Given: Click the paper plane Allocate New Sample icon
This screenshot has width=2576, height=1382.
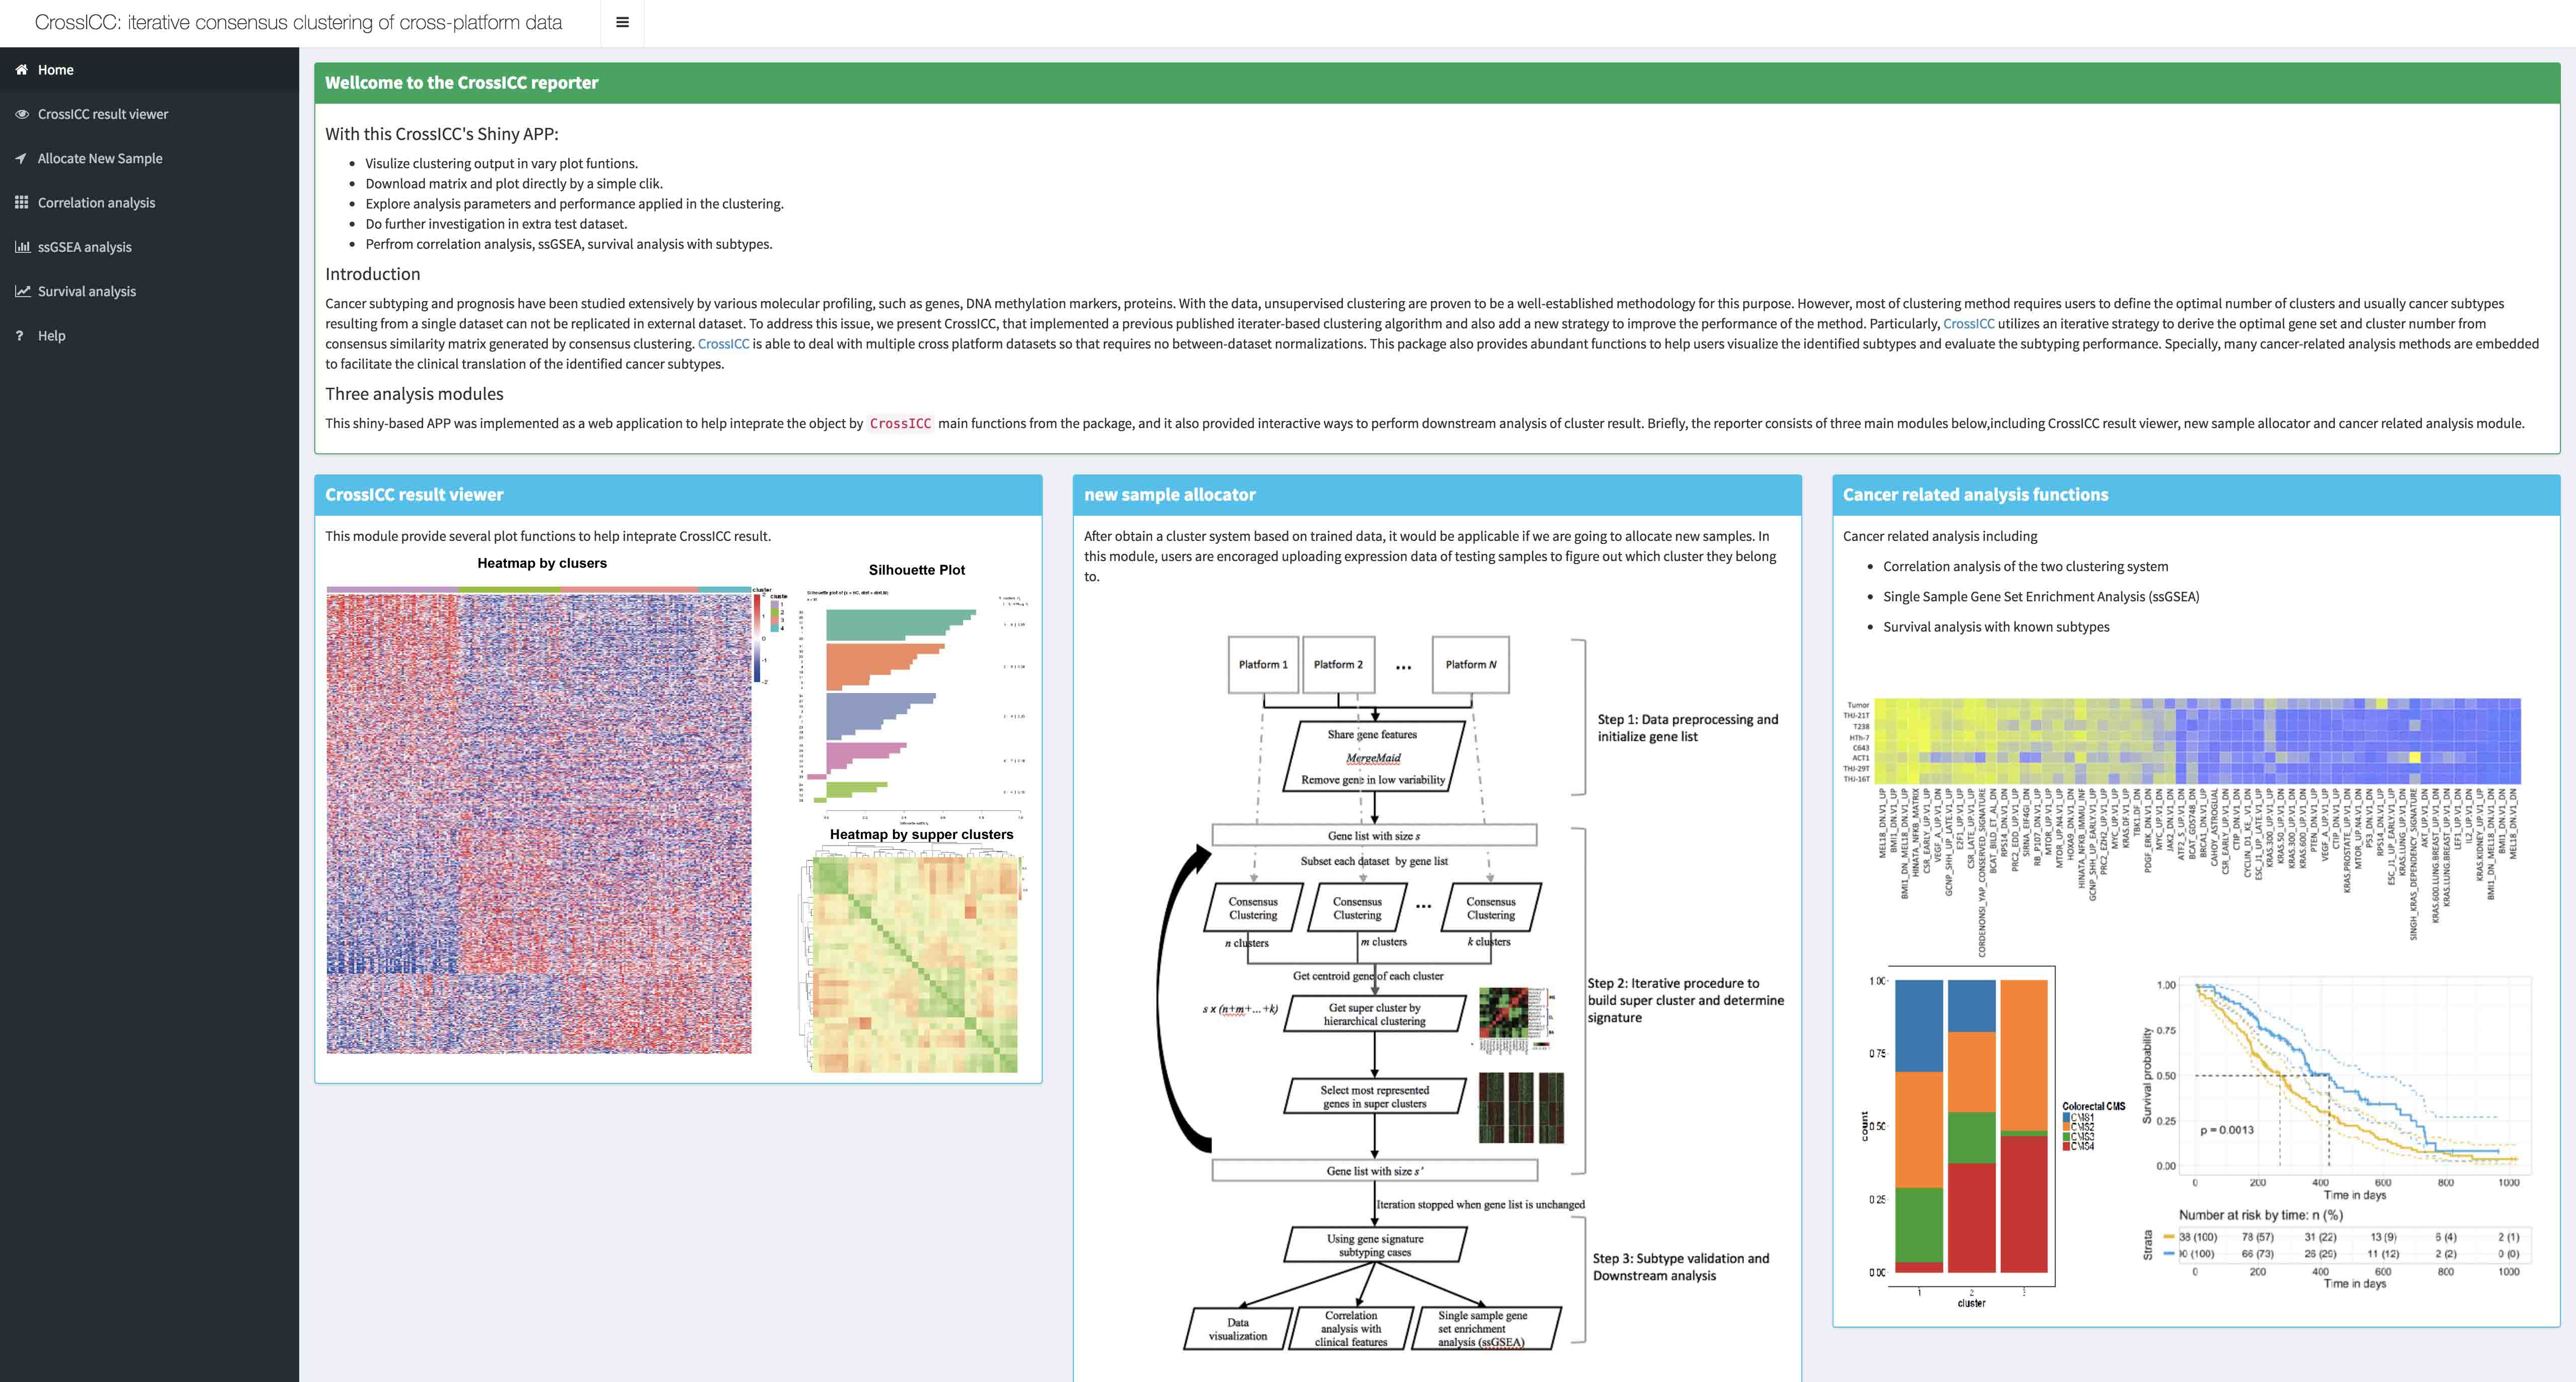Looking at the screenshot, I should [x=21, y=158].
